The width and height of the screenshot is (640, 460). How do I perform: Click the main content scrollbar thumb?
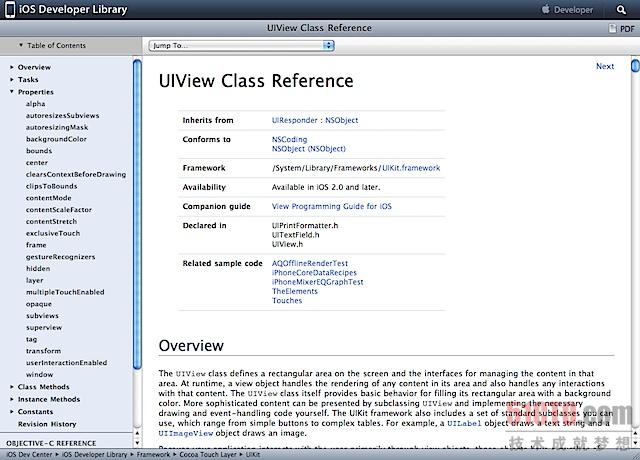click(x=636, y=66)
